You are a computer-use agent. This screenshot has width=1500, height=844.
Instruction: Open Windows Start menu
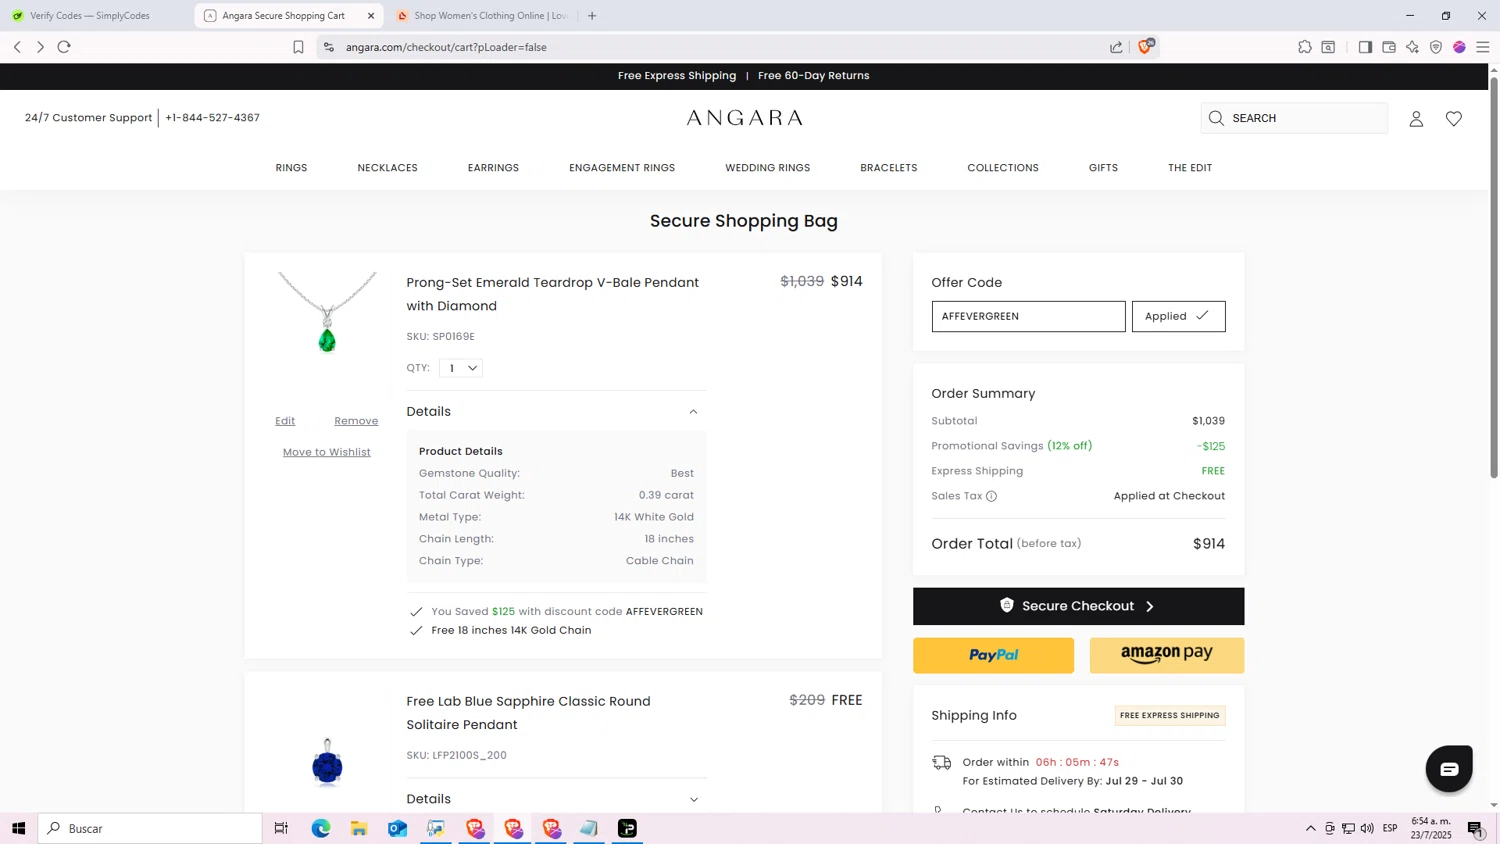point(18,828)
